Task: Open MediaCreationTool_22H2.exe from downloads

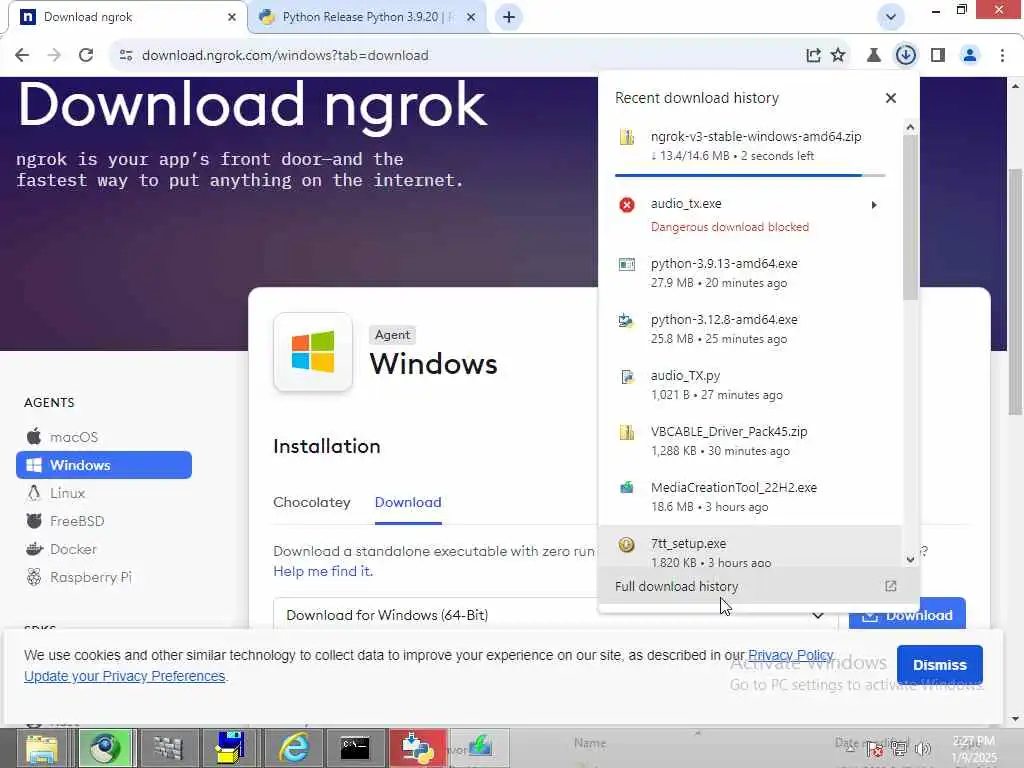Action: [x=750, y=498]
